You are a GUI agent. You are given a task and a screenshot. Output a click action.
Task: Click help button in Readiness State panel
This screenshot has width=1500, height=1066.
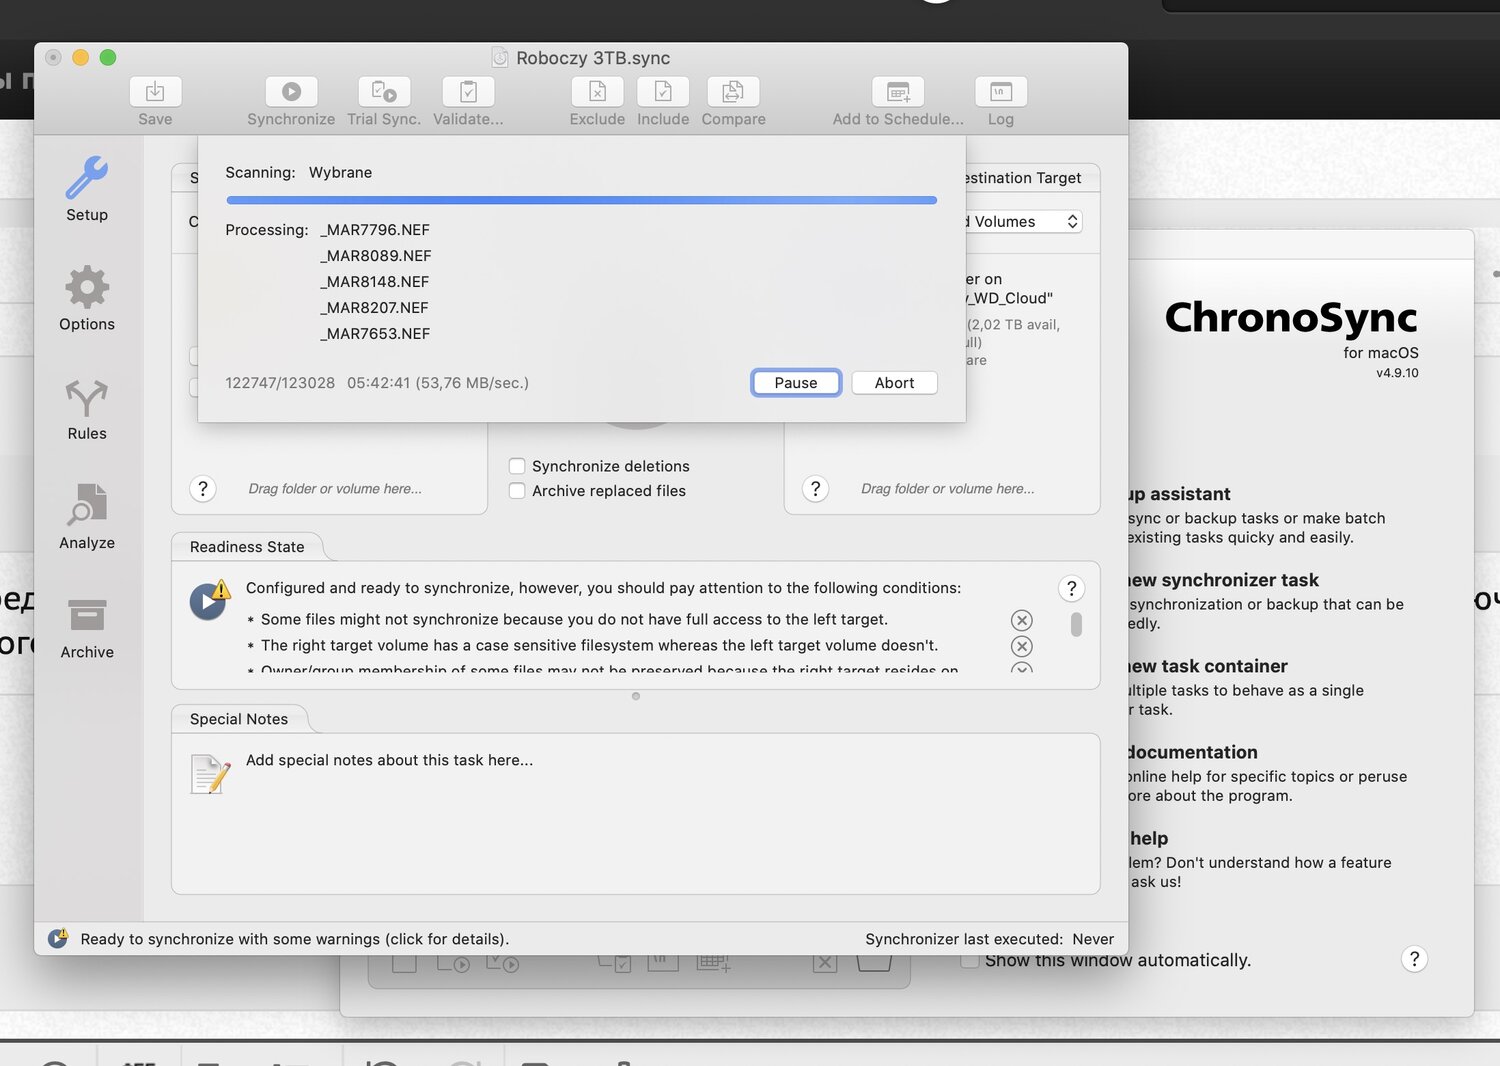click(1071, 589)
